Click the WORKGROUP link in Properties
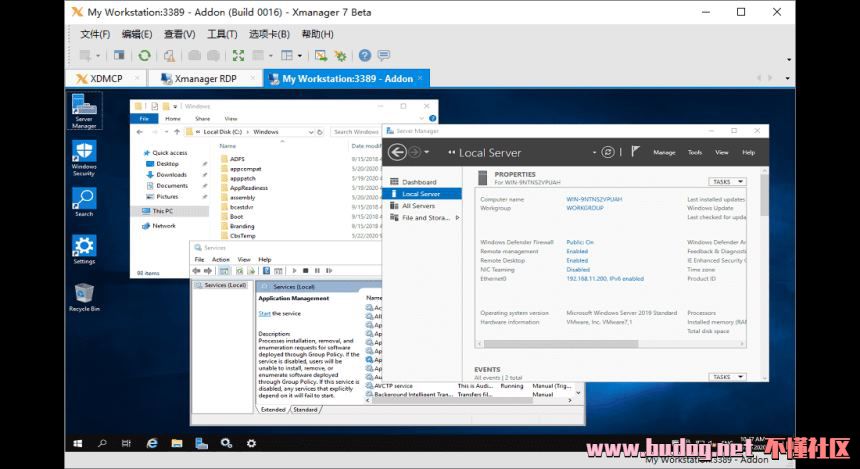Viewport: 860px width, 469px height. [585, 208]
